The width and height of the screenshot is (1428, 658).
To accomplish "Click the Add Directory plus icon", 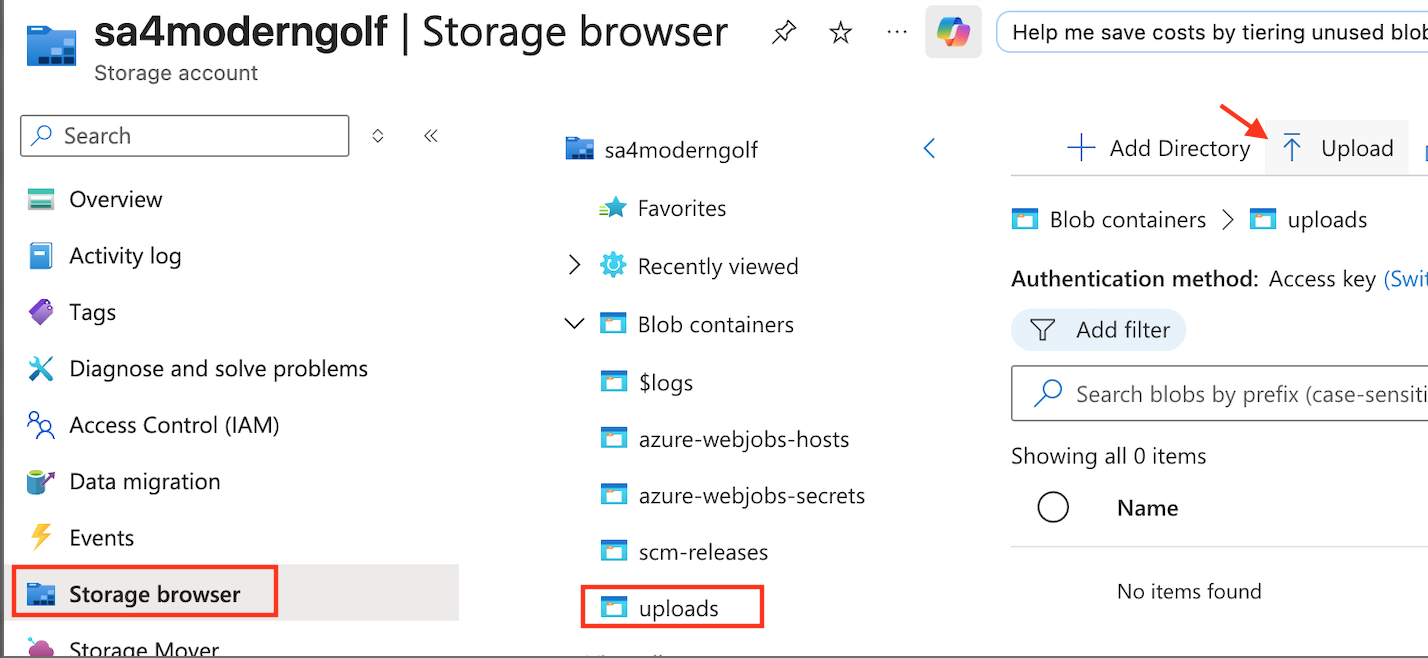I will pyautogui.click(x=1081, y=149).
